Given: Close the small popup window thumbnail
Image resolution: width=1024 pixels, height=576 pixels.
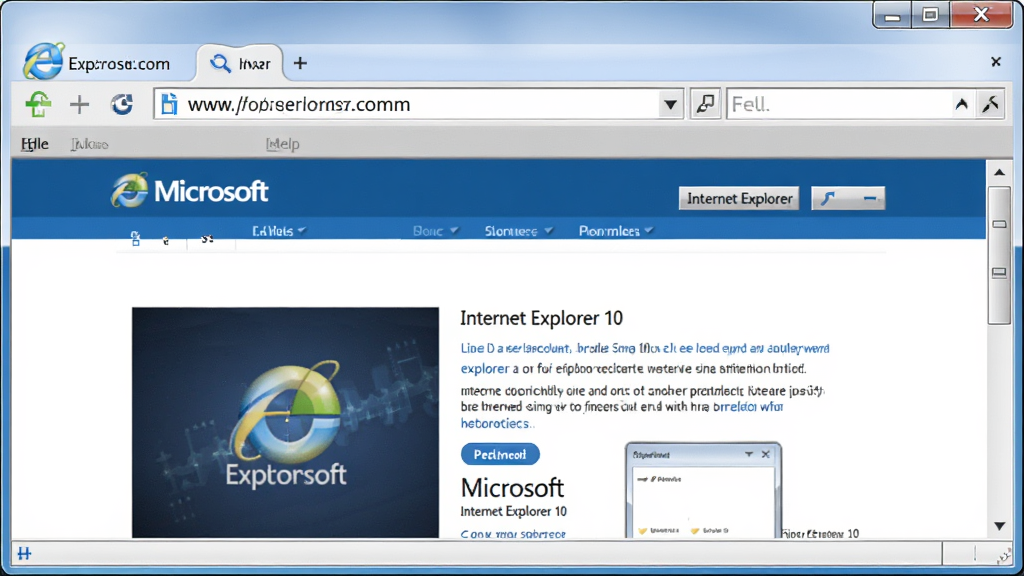Looking at the screenshot, I should 765,454.
